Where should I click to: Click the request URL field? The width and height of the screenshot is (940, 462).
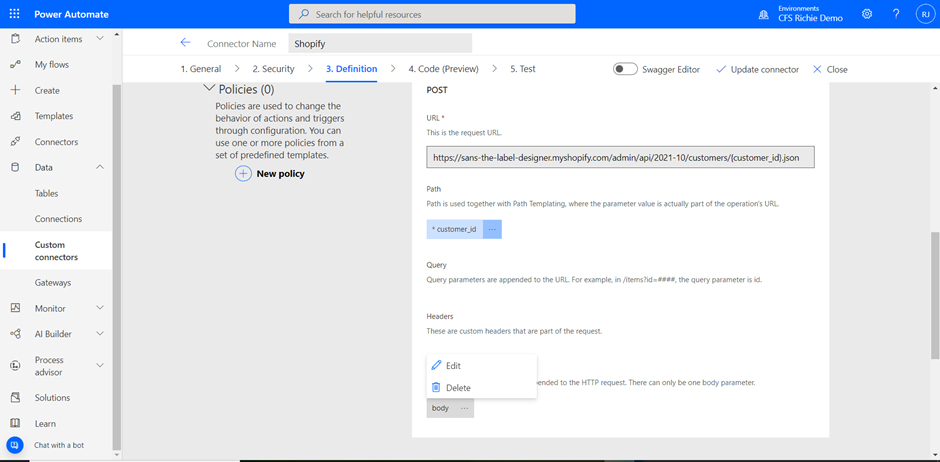(620, 157)
